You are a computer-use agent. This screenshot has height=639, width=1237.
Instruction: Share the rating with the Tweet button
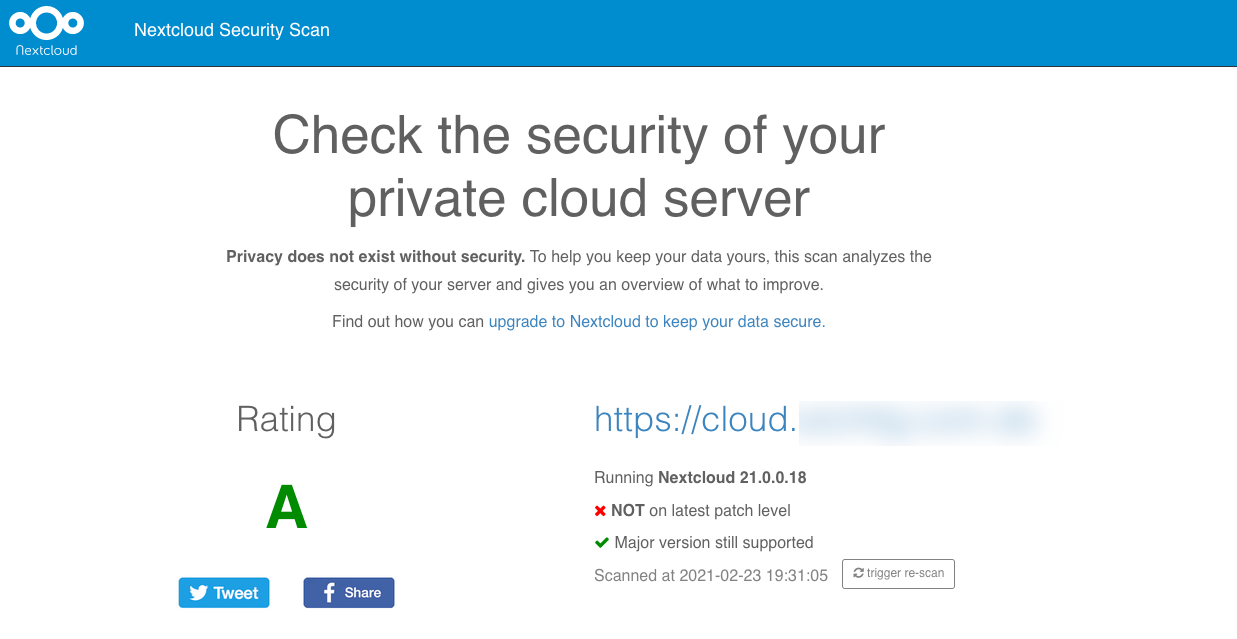coord(225,593)
